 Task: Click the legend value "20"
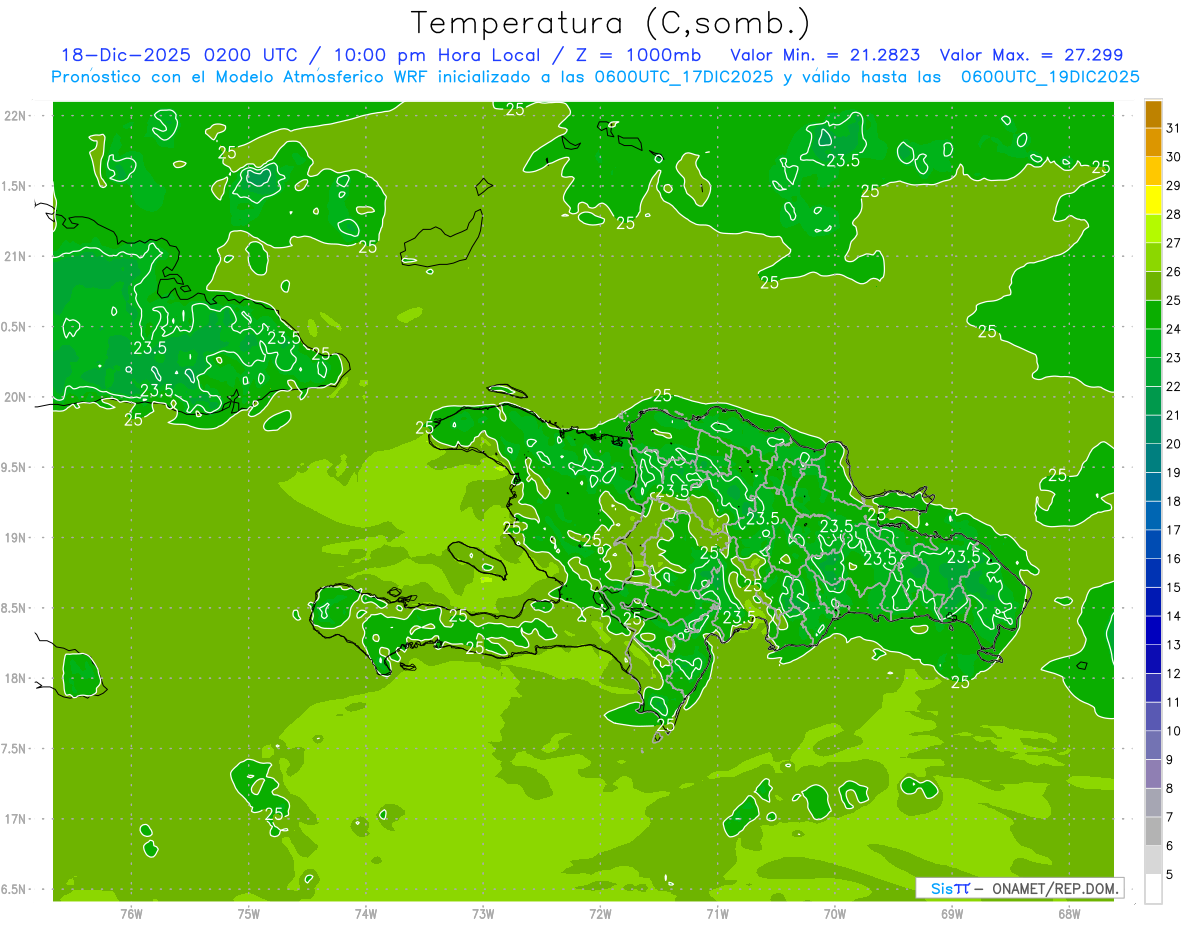point(1174,444)
